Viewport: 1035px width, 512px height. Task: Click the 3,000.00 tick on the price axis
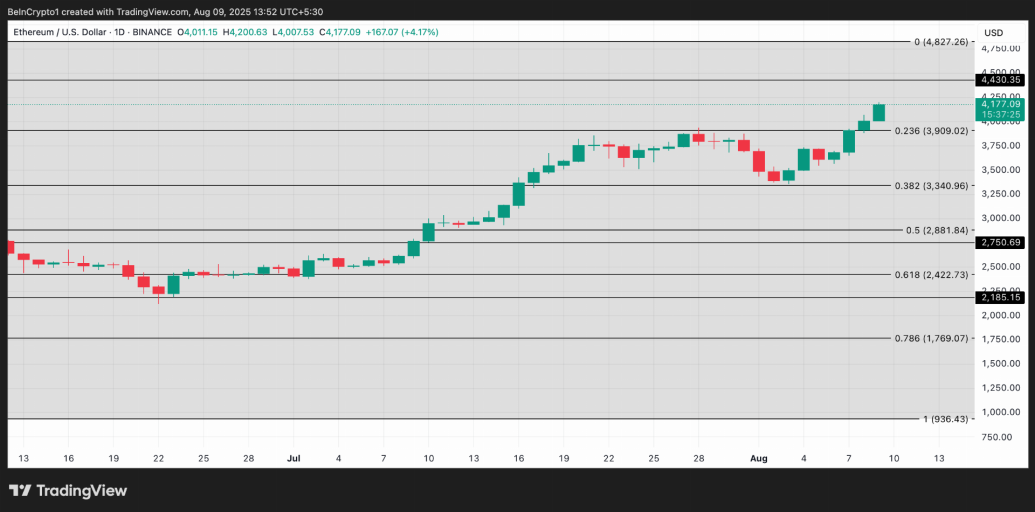pyautogui.click(x=1001, y=218)
